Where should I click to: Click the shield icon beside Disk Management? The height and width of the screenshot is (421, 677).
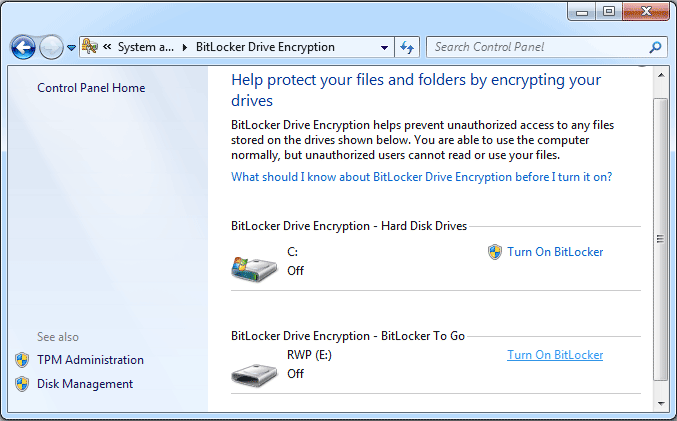point(22,384)
